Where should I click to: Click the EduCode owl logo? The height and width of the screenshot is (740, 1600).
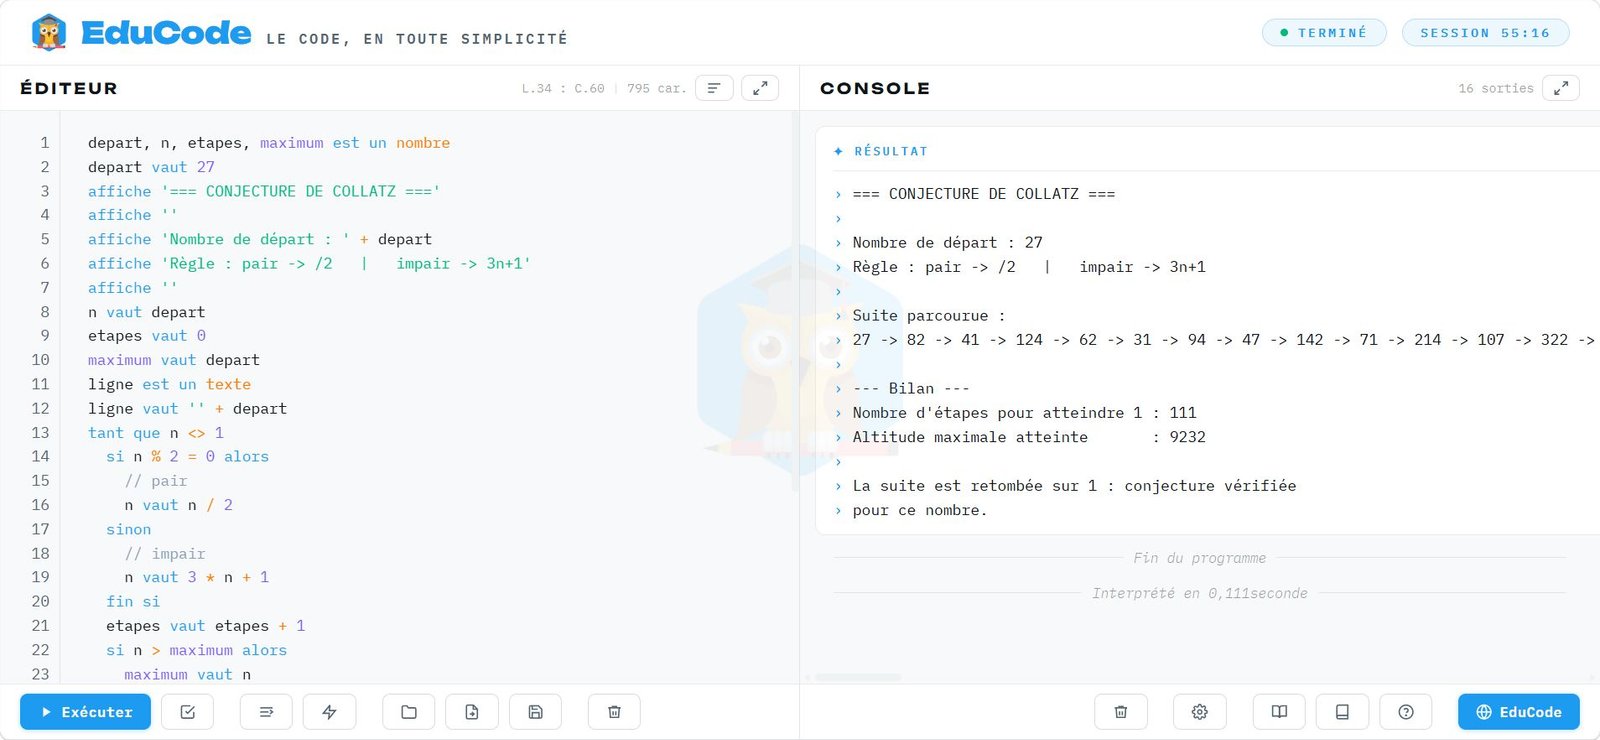coord(49,32)
